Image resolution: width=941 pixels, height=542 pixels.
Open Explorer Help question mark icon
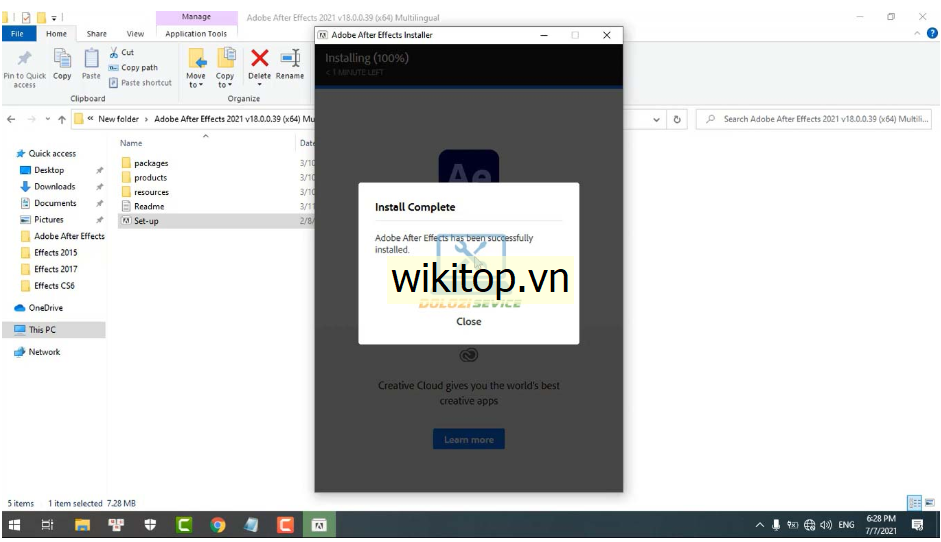(932, 34)
